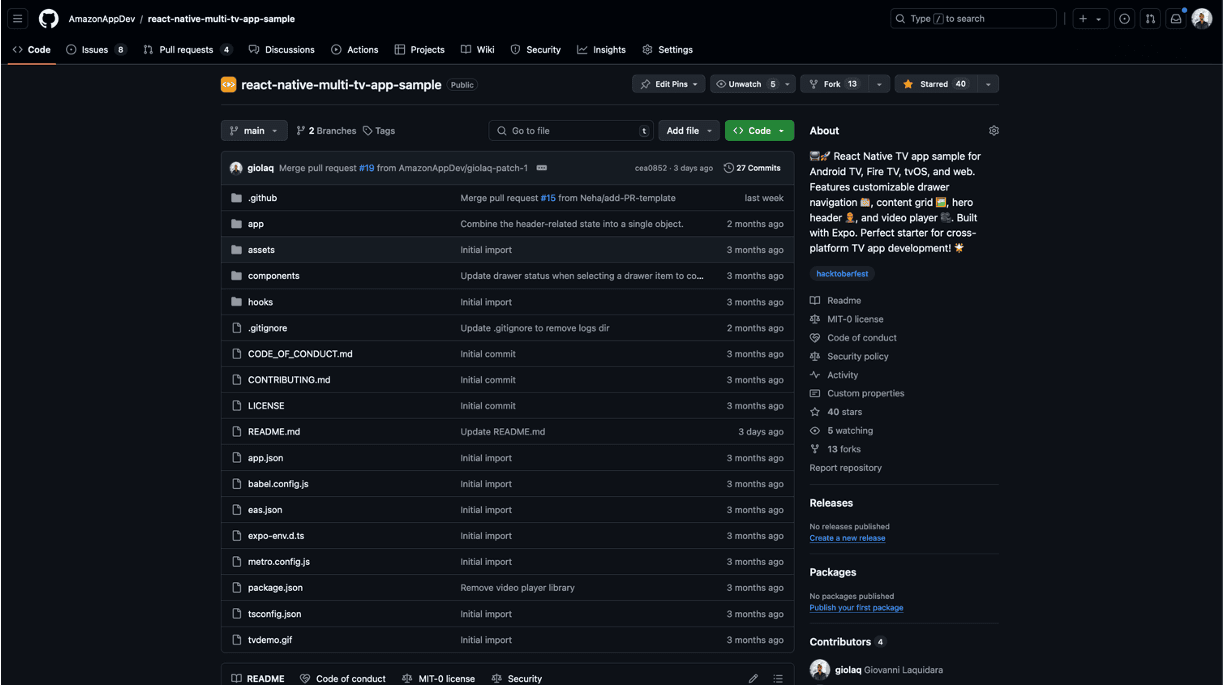Open Security policy in About sidebar
This screenshot has width=1224, height=686.
click(858, 356)
